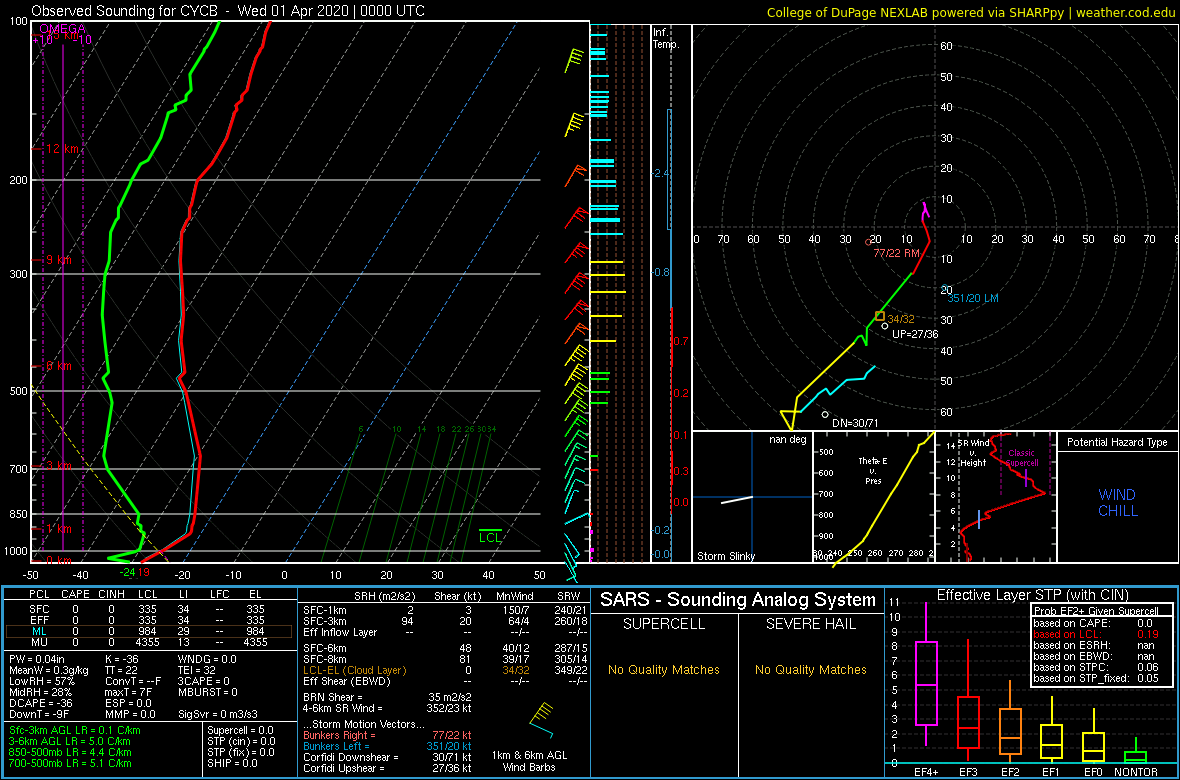Click the SFC-8km shear row label
1180x780 pixels.
(x=324, y=659)
